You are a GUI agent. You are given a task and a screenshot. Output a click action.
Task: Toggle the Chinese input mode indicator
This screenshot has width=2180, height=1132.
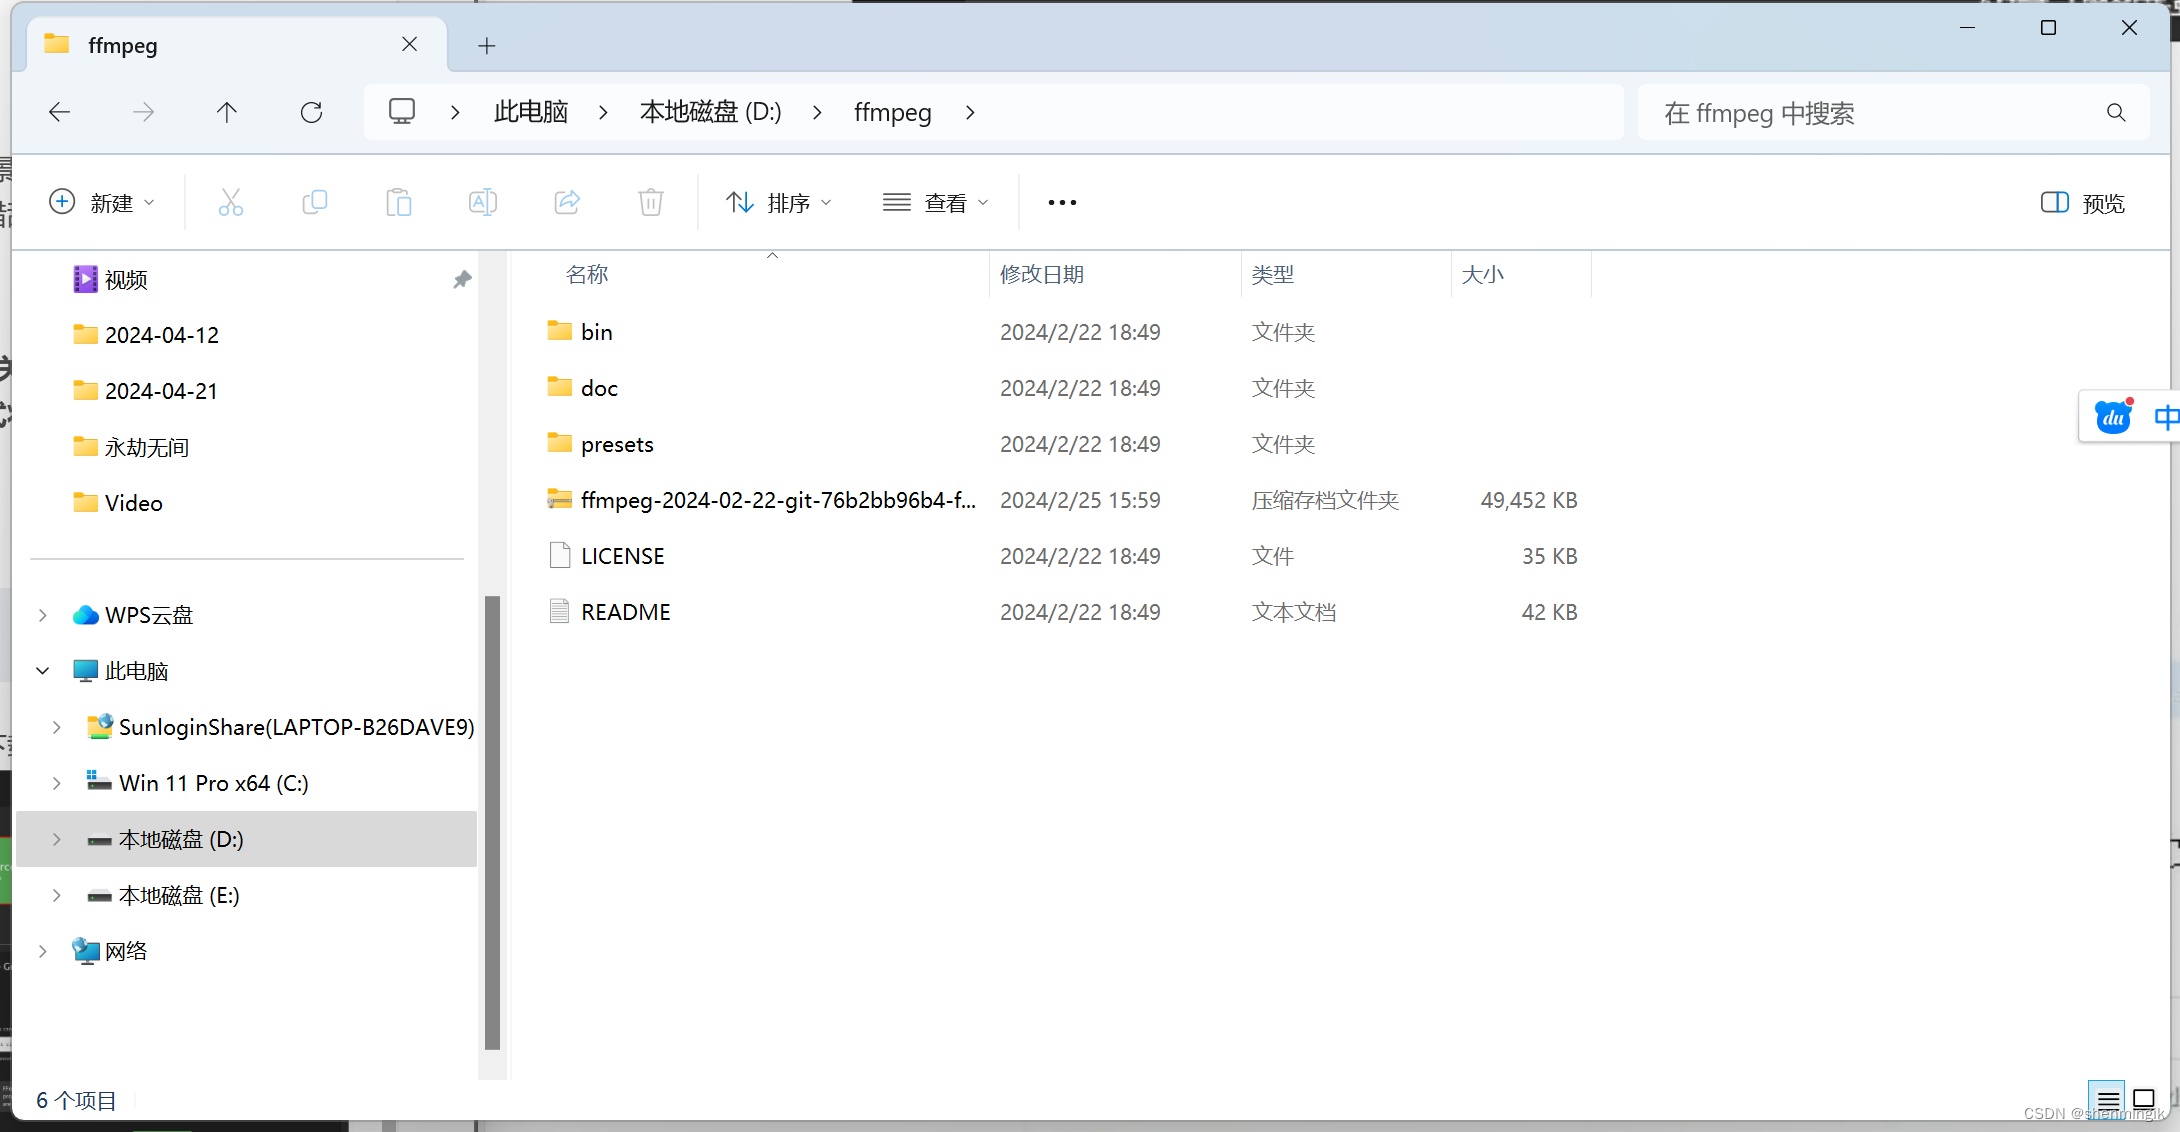tap(2166, 416)
